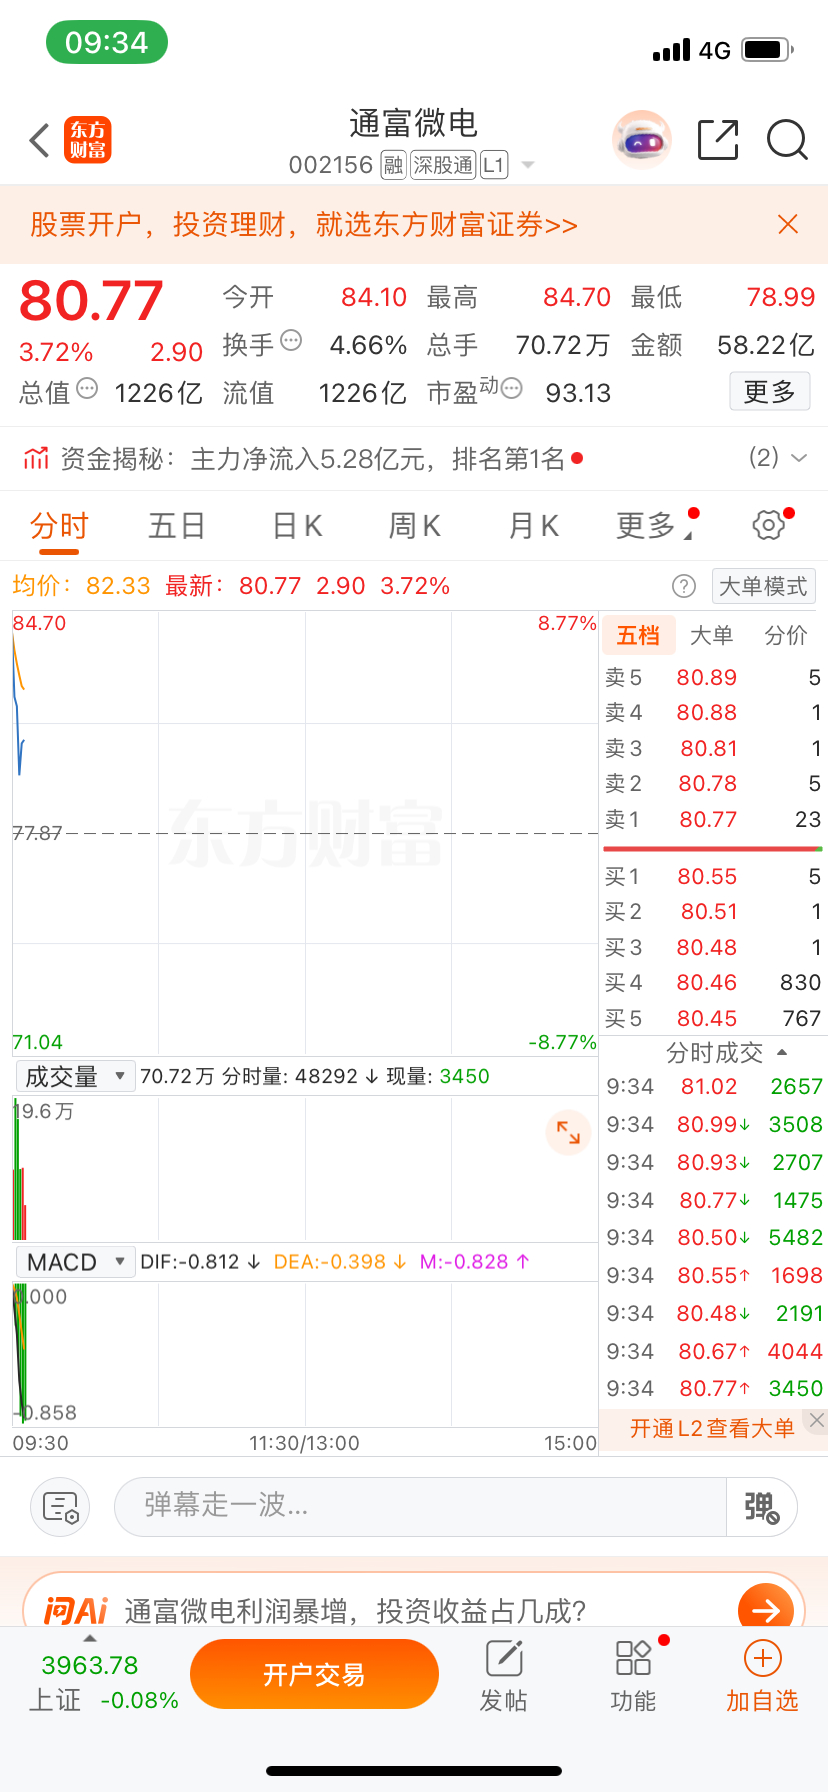
Task: Tap the 市盈 info bubble icon
Action: point(511,389)
